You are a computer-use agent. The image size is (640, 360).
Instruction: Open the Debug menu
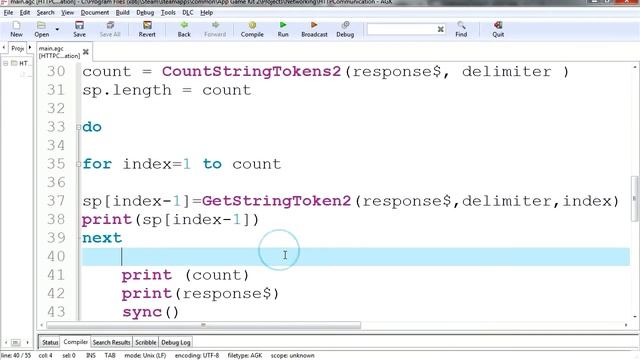[x=145, y=13]
